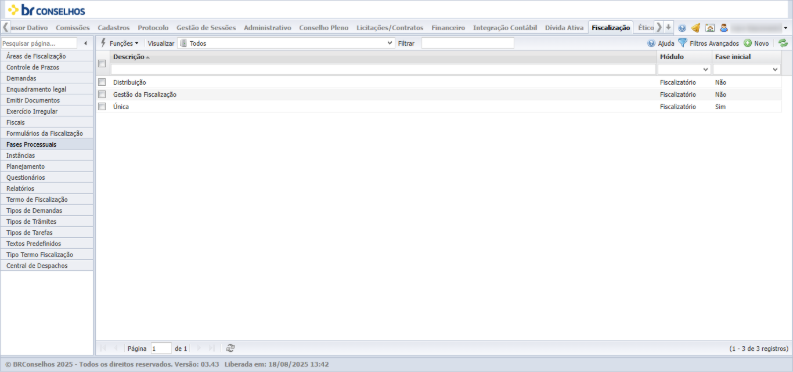Open the Ajuda help button
Screen dimensions: 793x372
660,43
